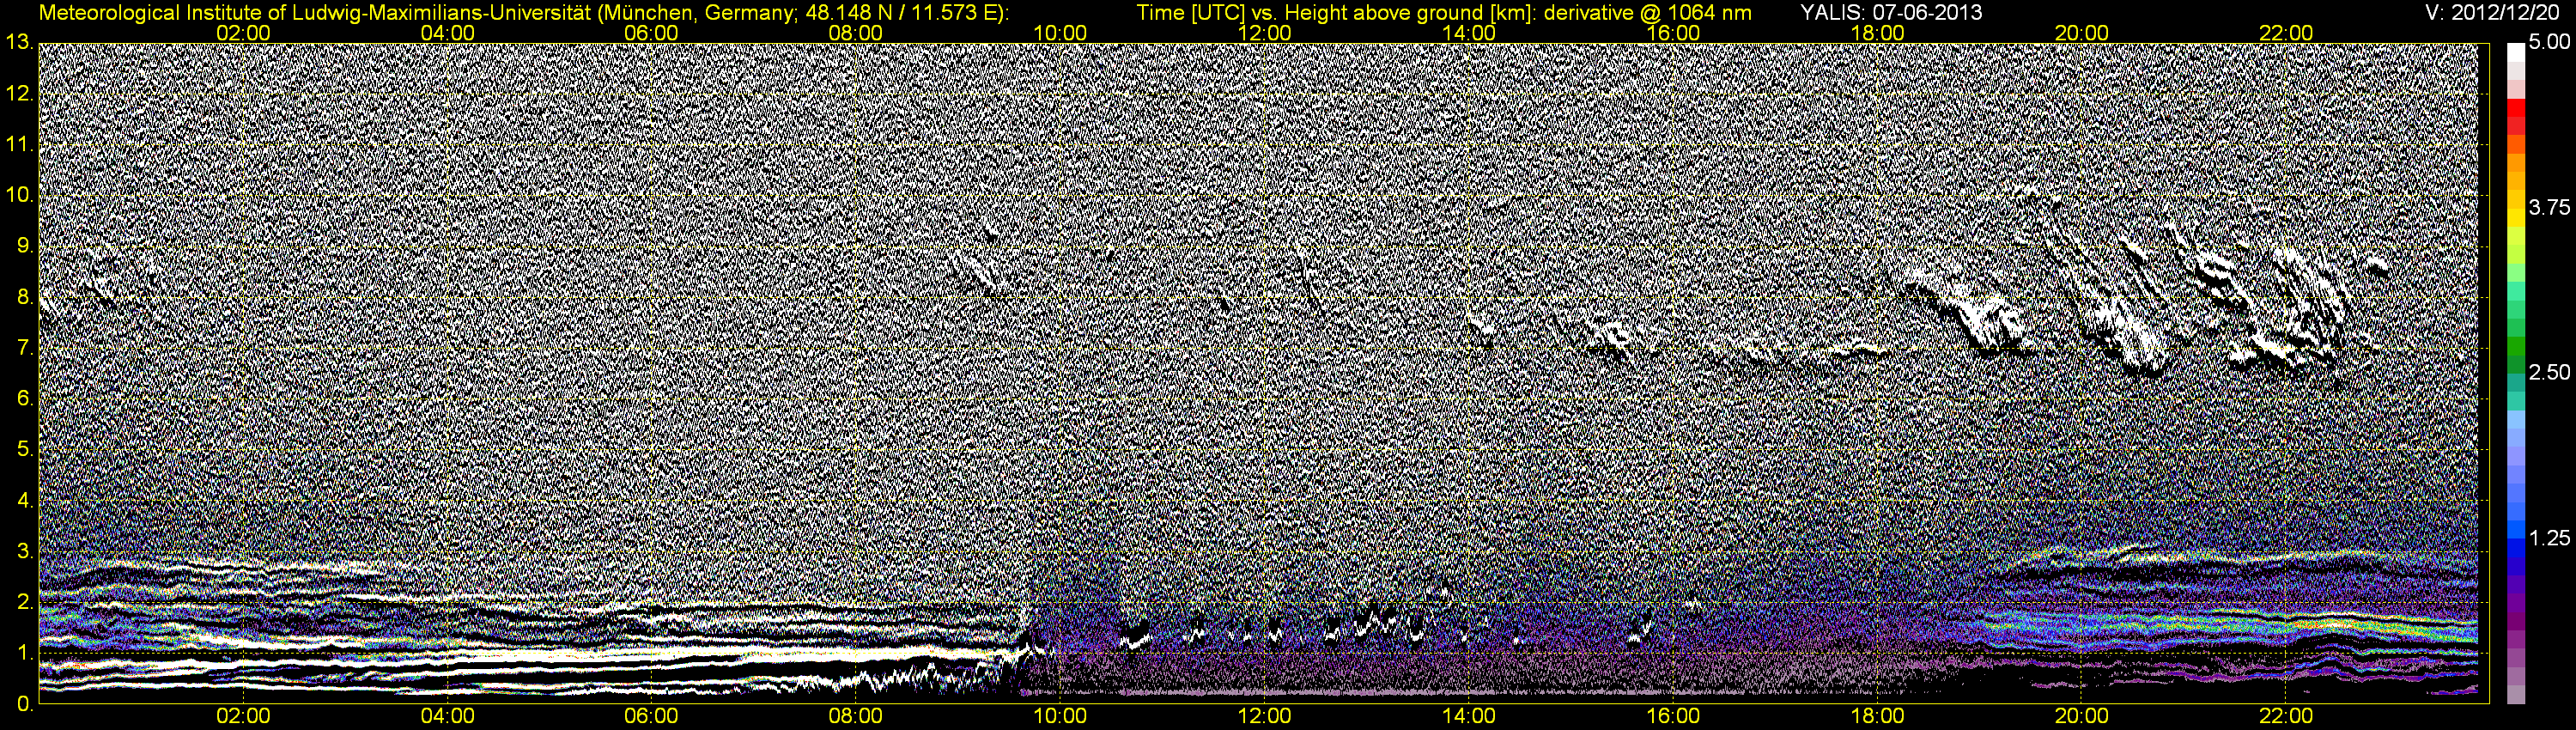Click the 10:00 label on the top time axis
Image resolution: width=2576 pixels, height=730 pixels.
pos(1060,33)
